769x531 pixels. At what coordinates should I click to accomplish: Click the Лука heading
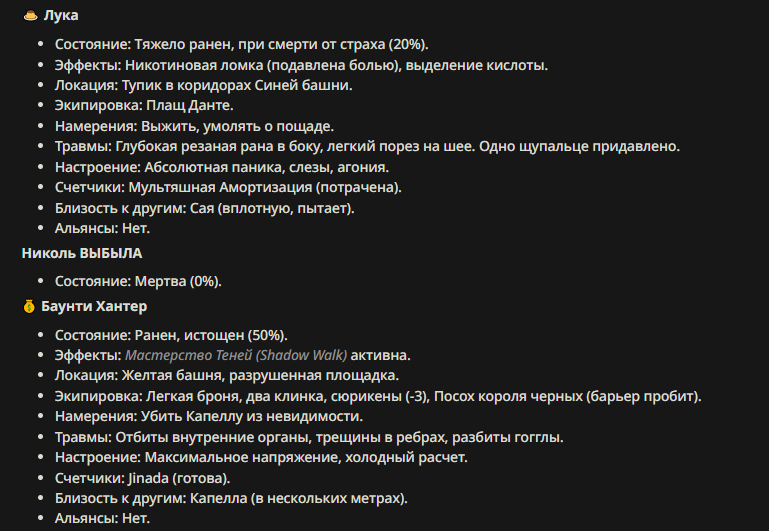(x=61, y=16)
